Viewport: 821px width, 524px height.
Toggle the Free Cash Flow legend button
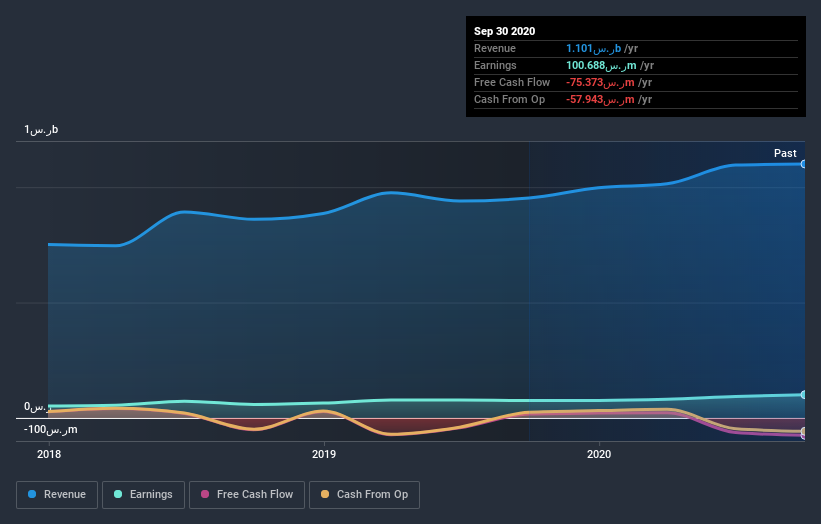tap(247, 495)
